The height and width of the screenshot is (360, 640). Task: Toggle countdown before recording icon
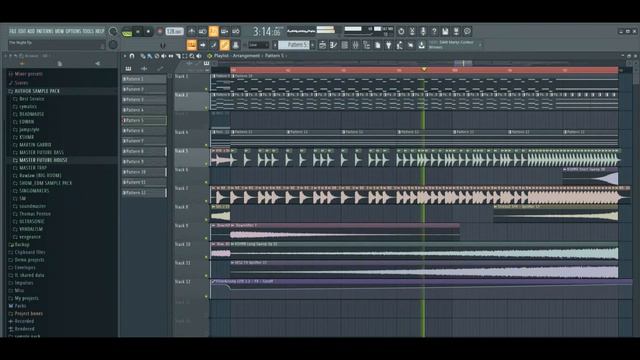(213, 31)
